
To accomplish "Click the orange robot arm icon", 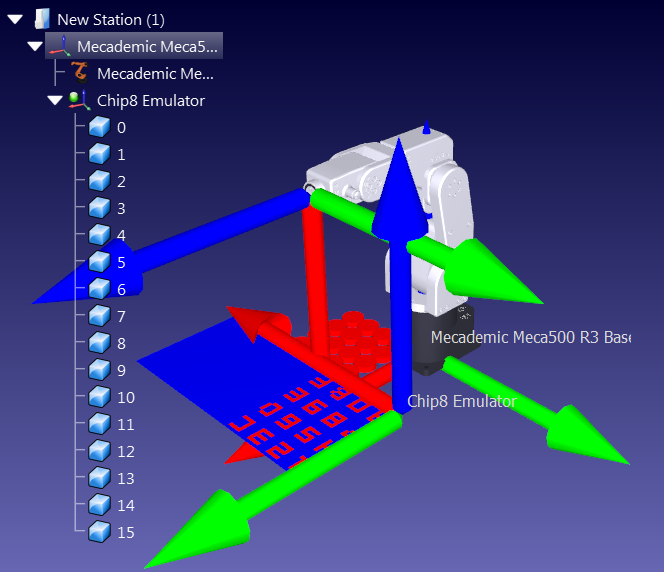I will click(x=81, y=73).
